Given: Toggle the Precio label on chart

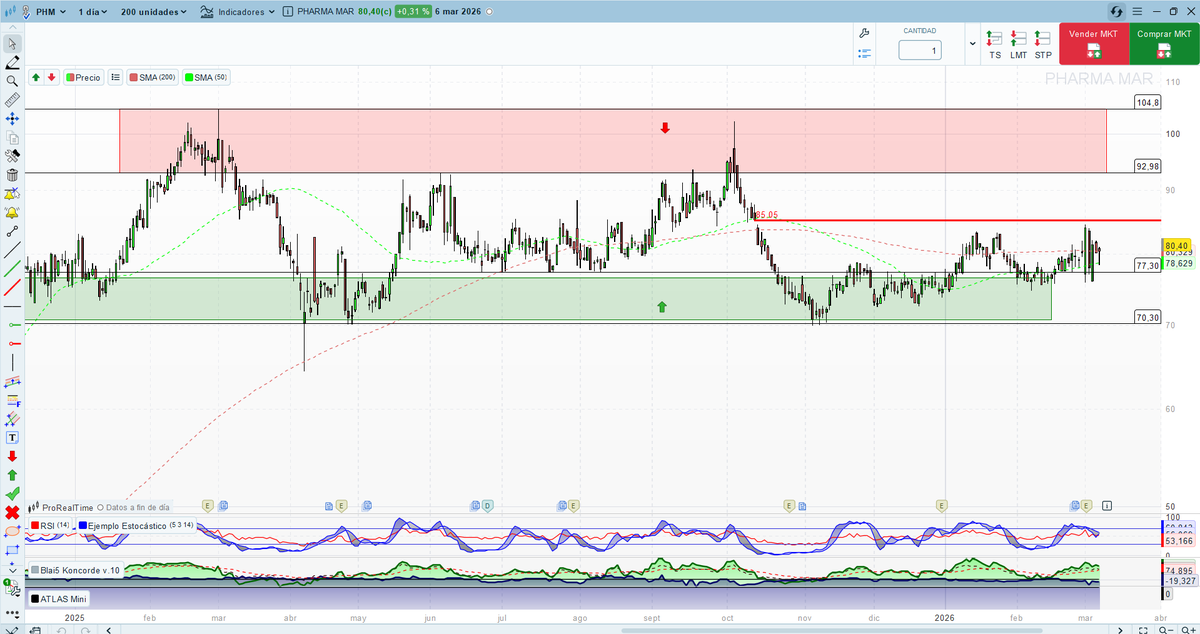Looking at the screenshot, I should click(x=83, y=77).
